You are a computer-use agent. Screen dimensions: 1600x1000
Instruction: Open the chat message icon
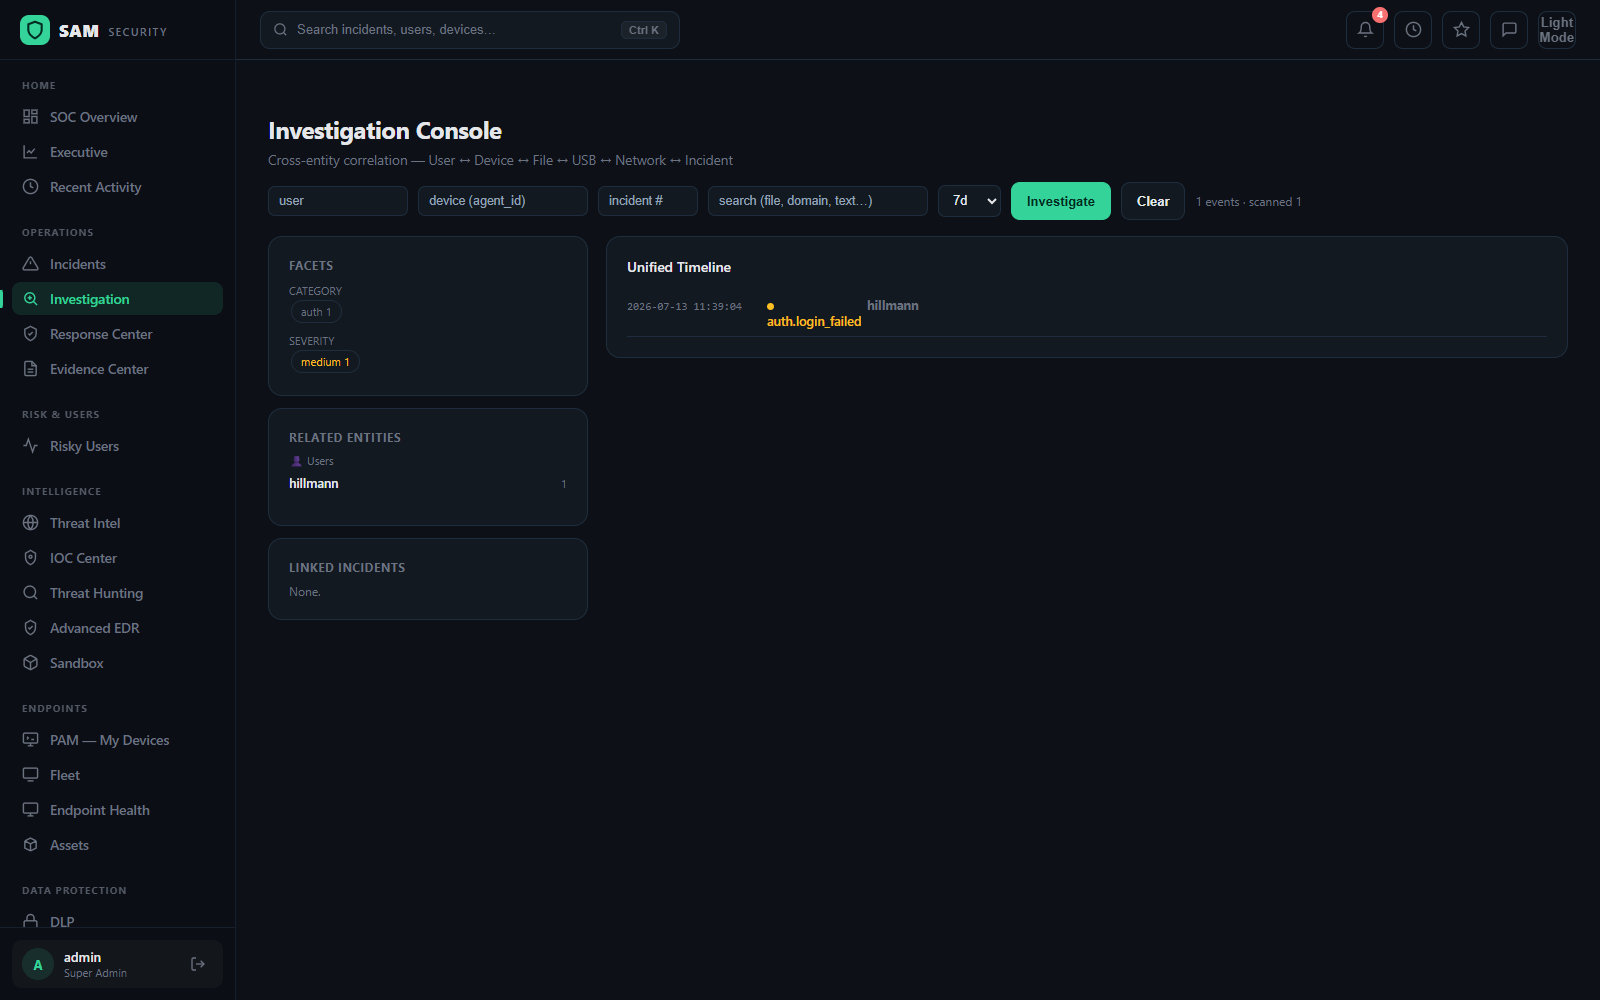[x=1509, y=30]
